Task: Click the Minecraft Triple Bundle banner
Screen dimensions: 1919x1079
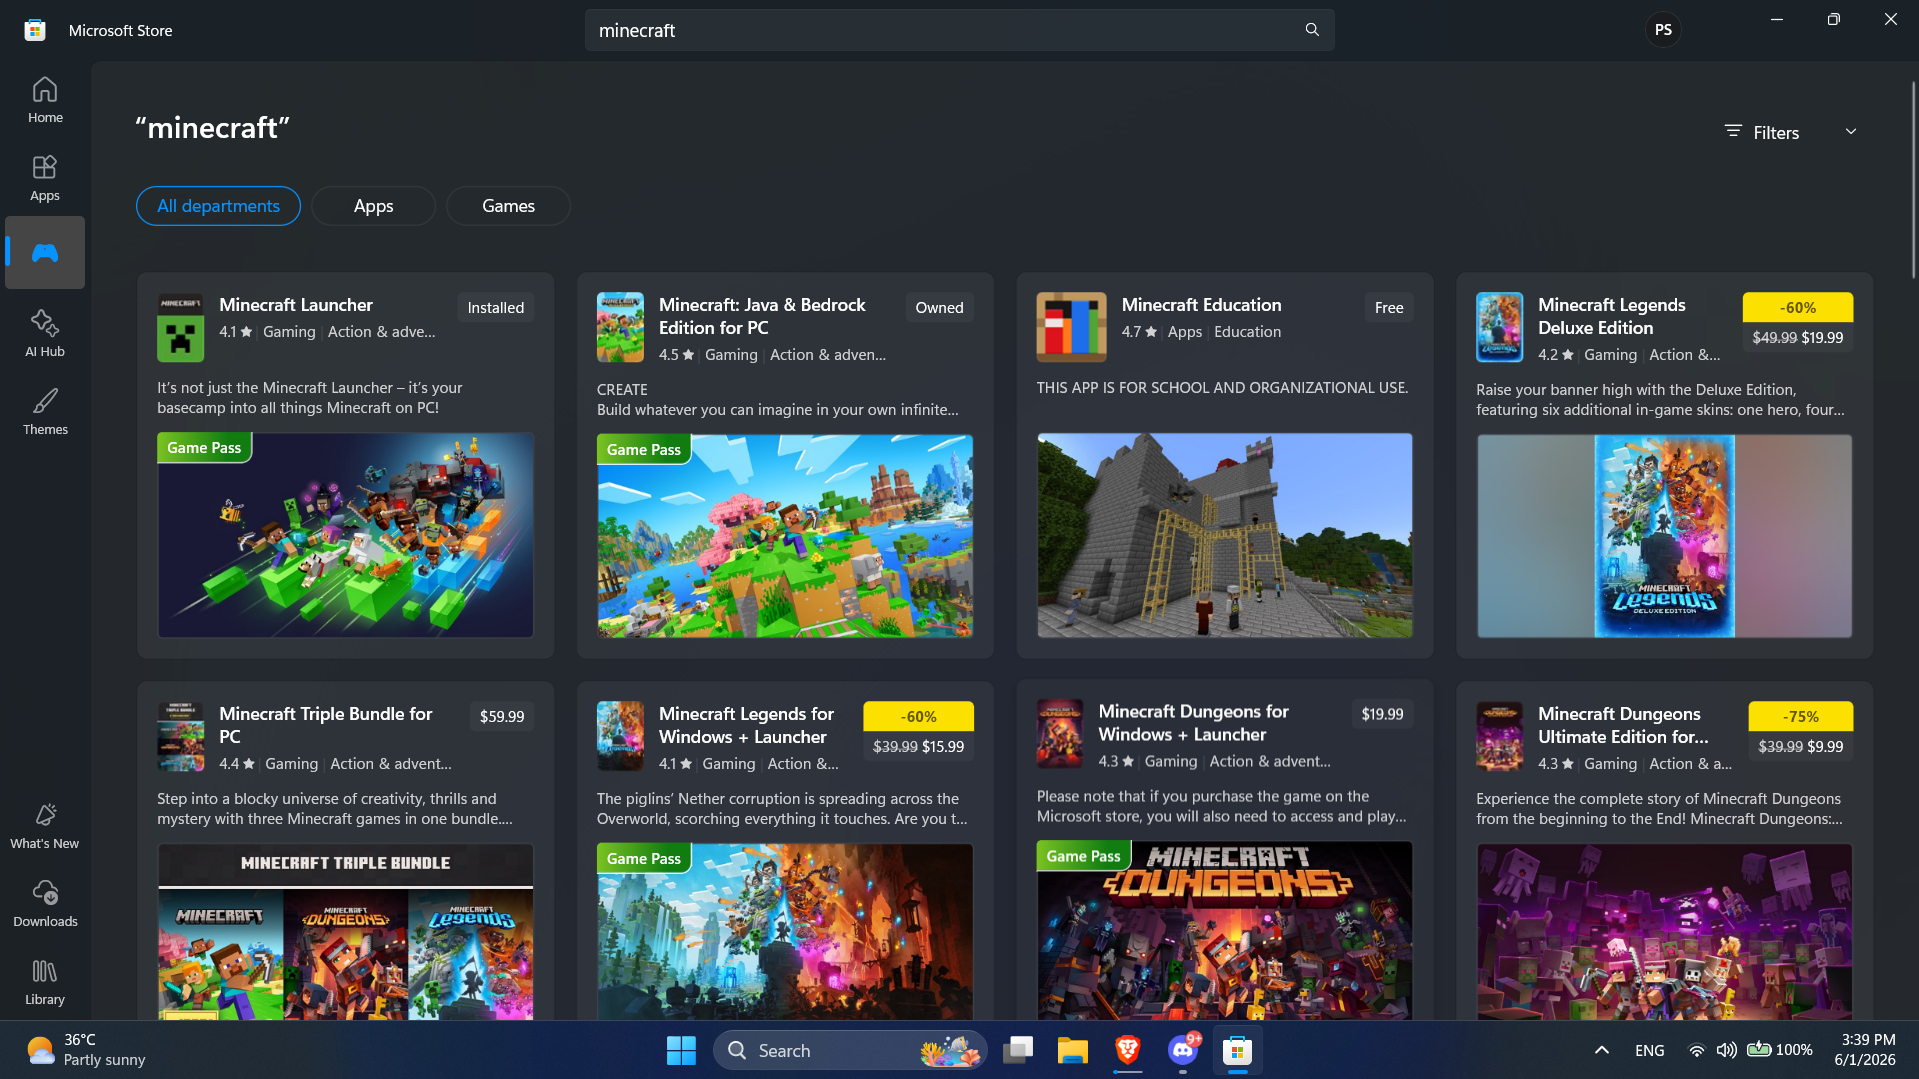Action: [x=345, y=932]
